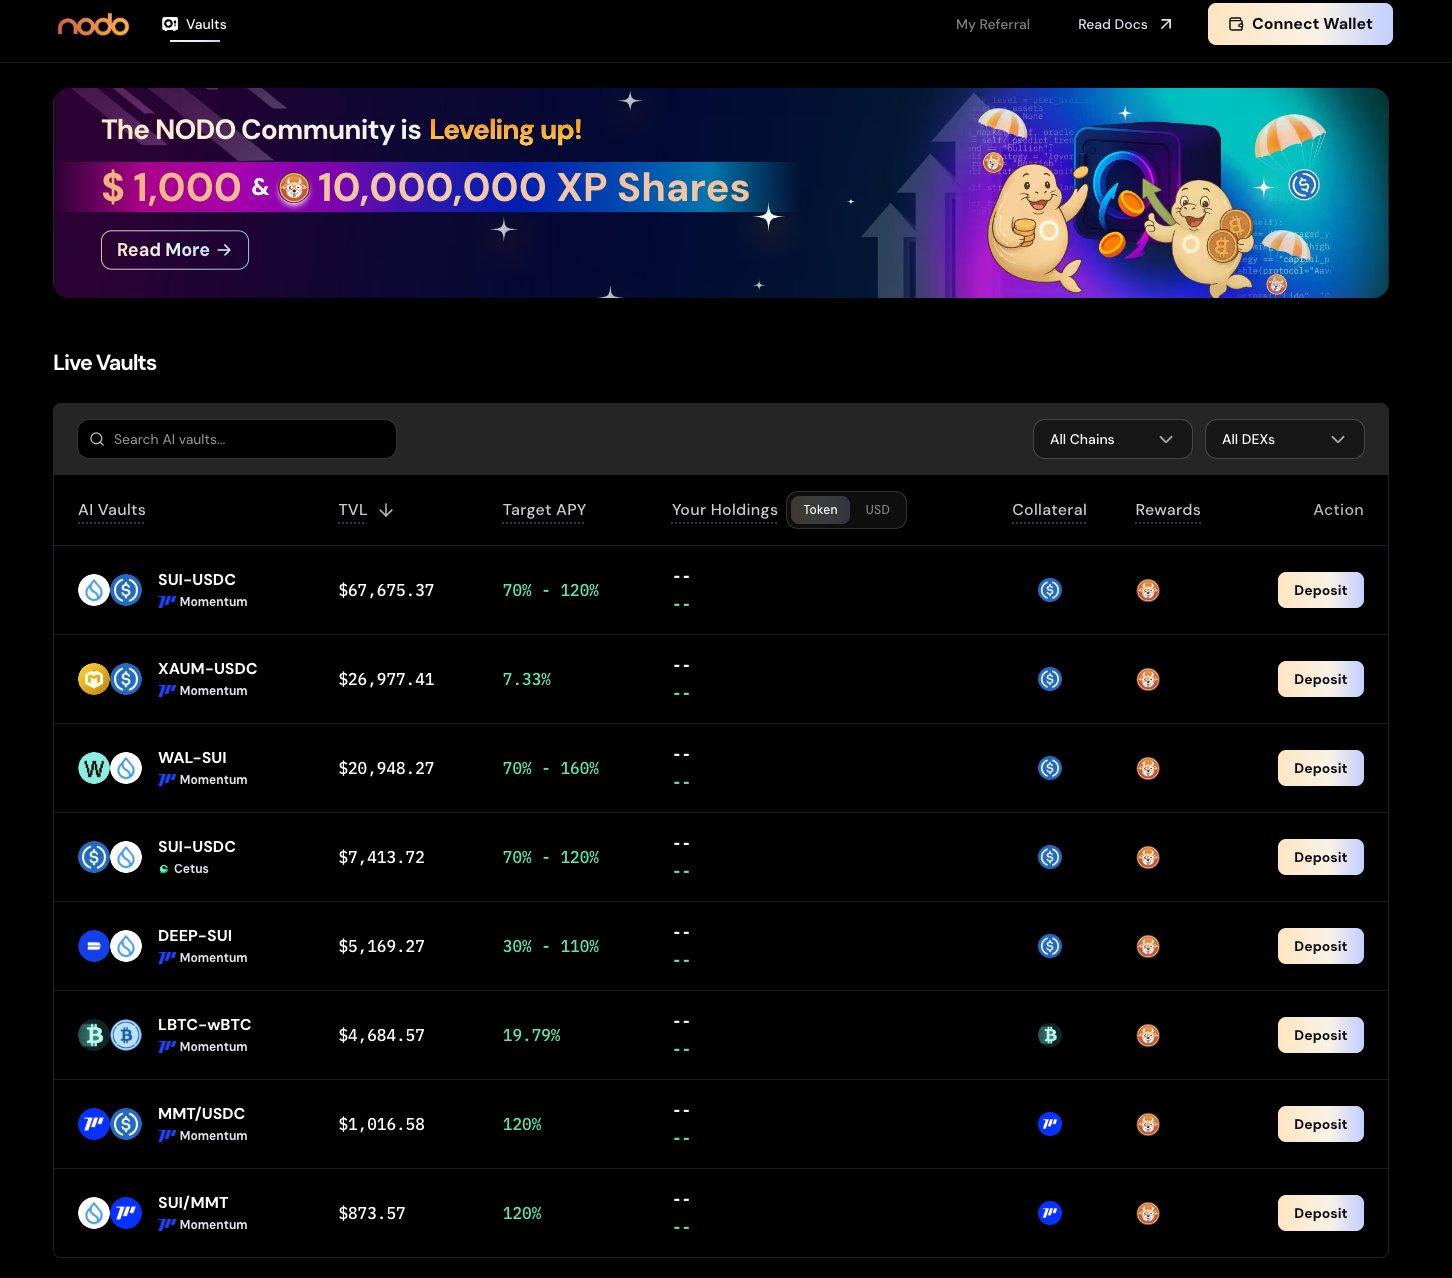
Task: Click the SUI-USDC Momentum pair icon
Action: (x=110, y=590)
